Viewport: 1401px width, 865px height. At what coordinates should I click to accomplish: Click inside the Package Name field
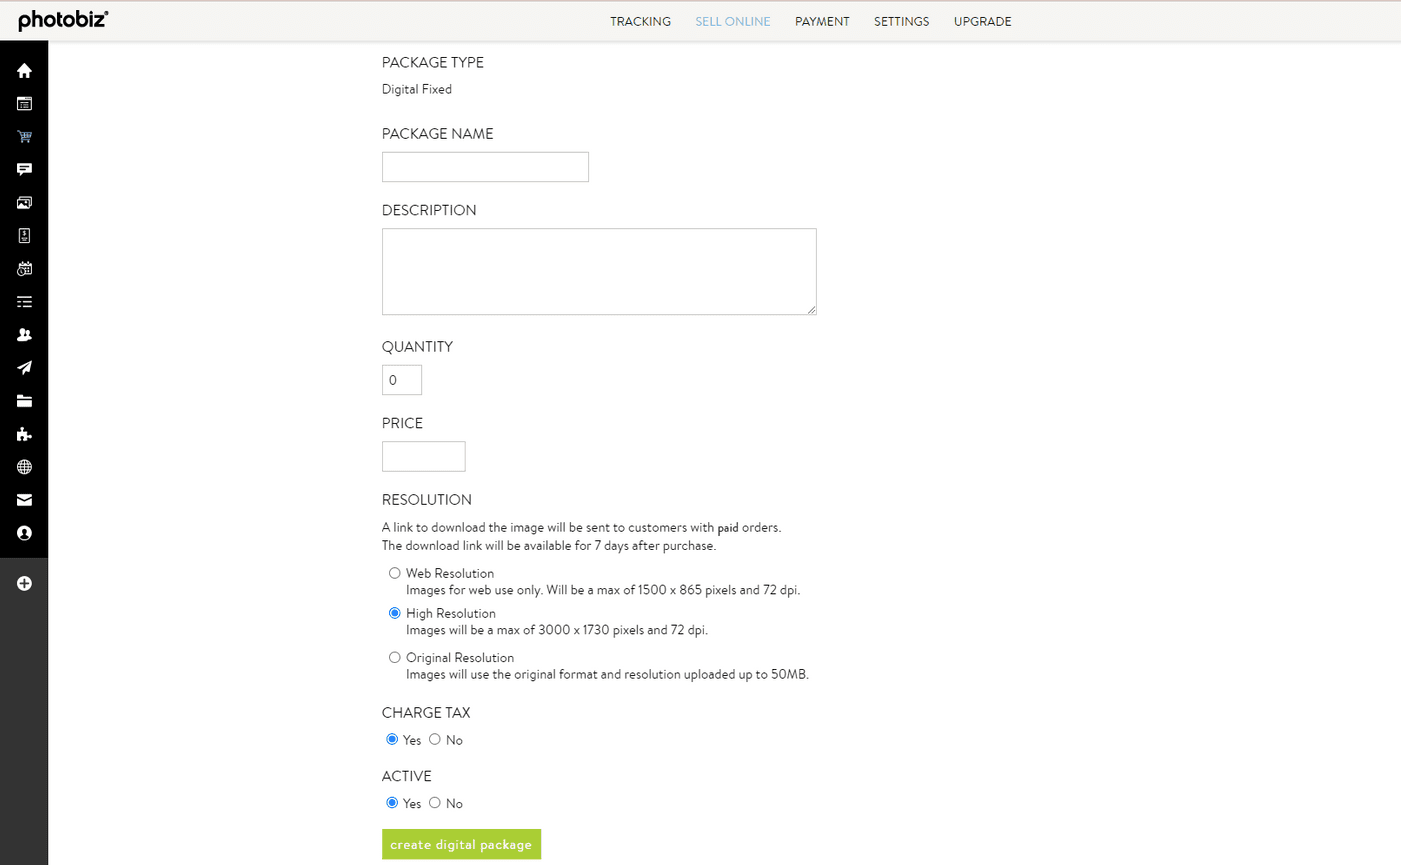(x=484, y=166)
